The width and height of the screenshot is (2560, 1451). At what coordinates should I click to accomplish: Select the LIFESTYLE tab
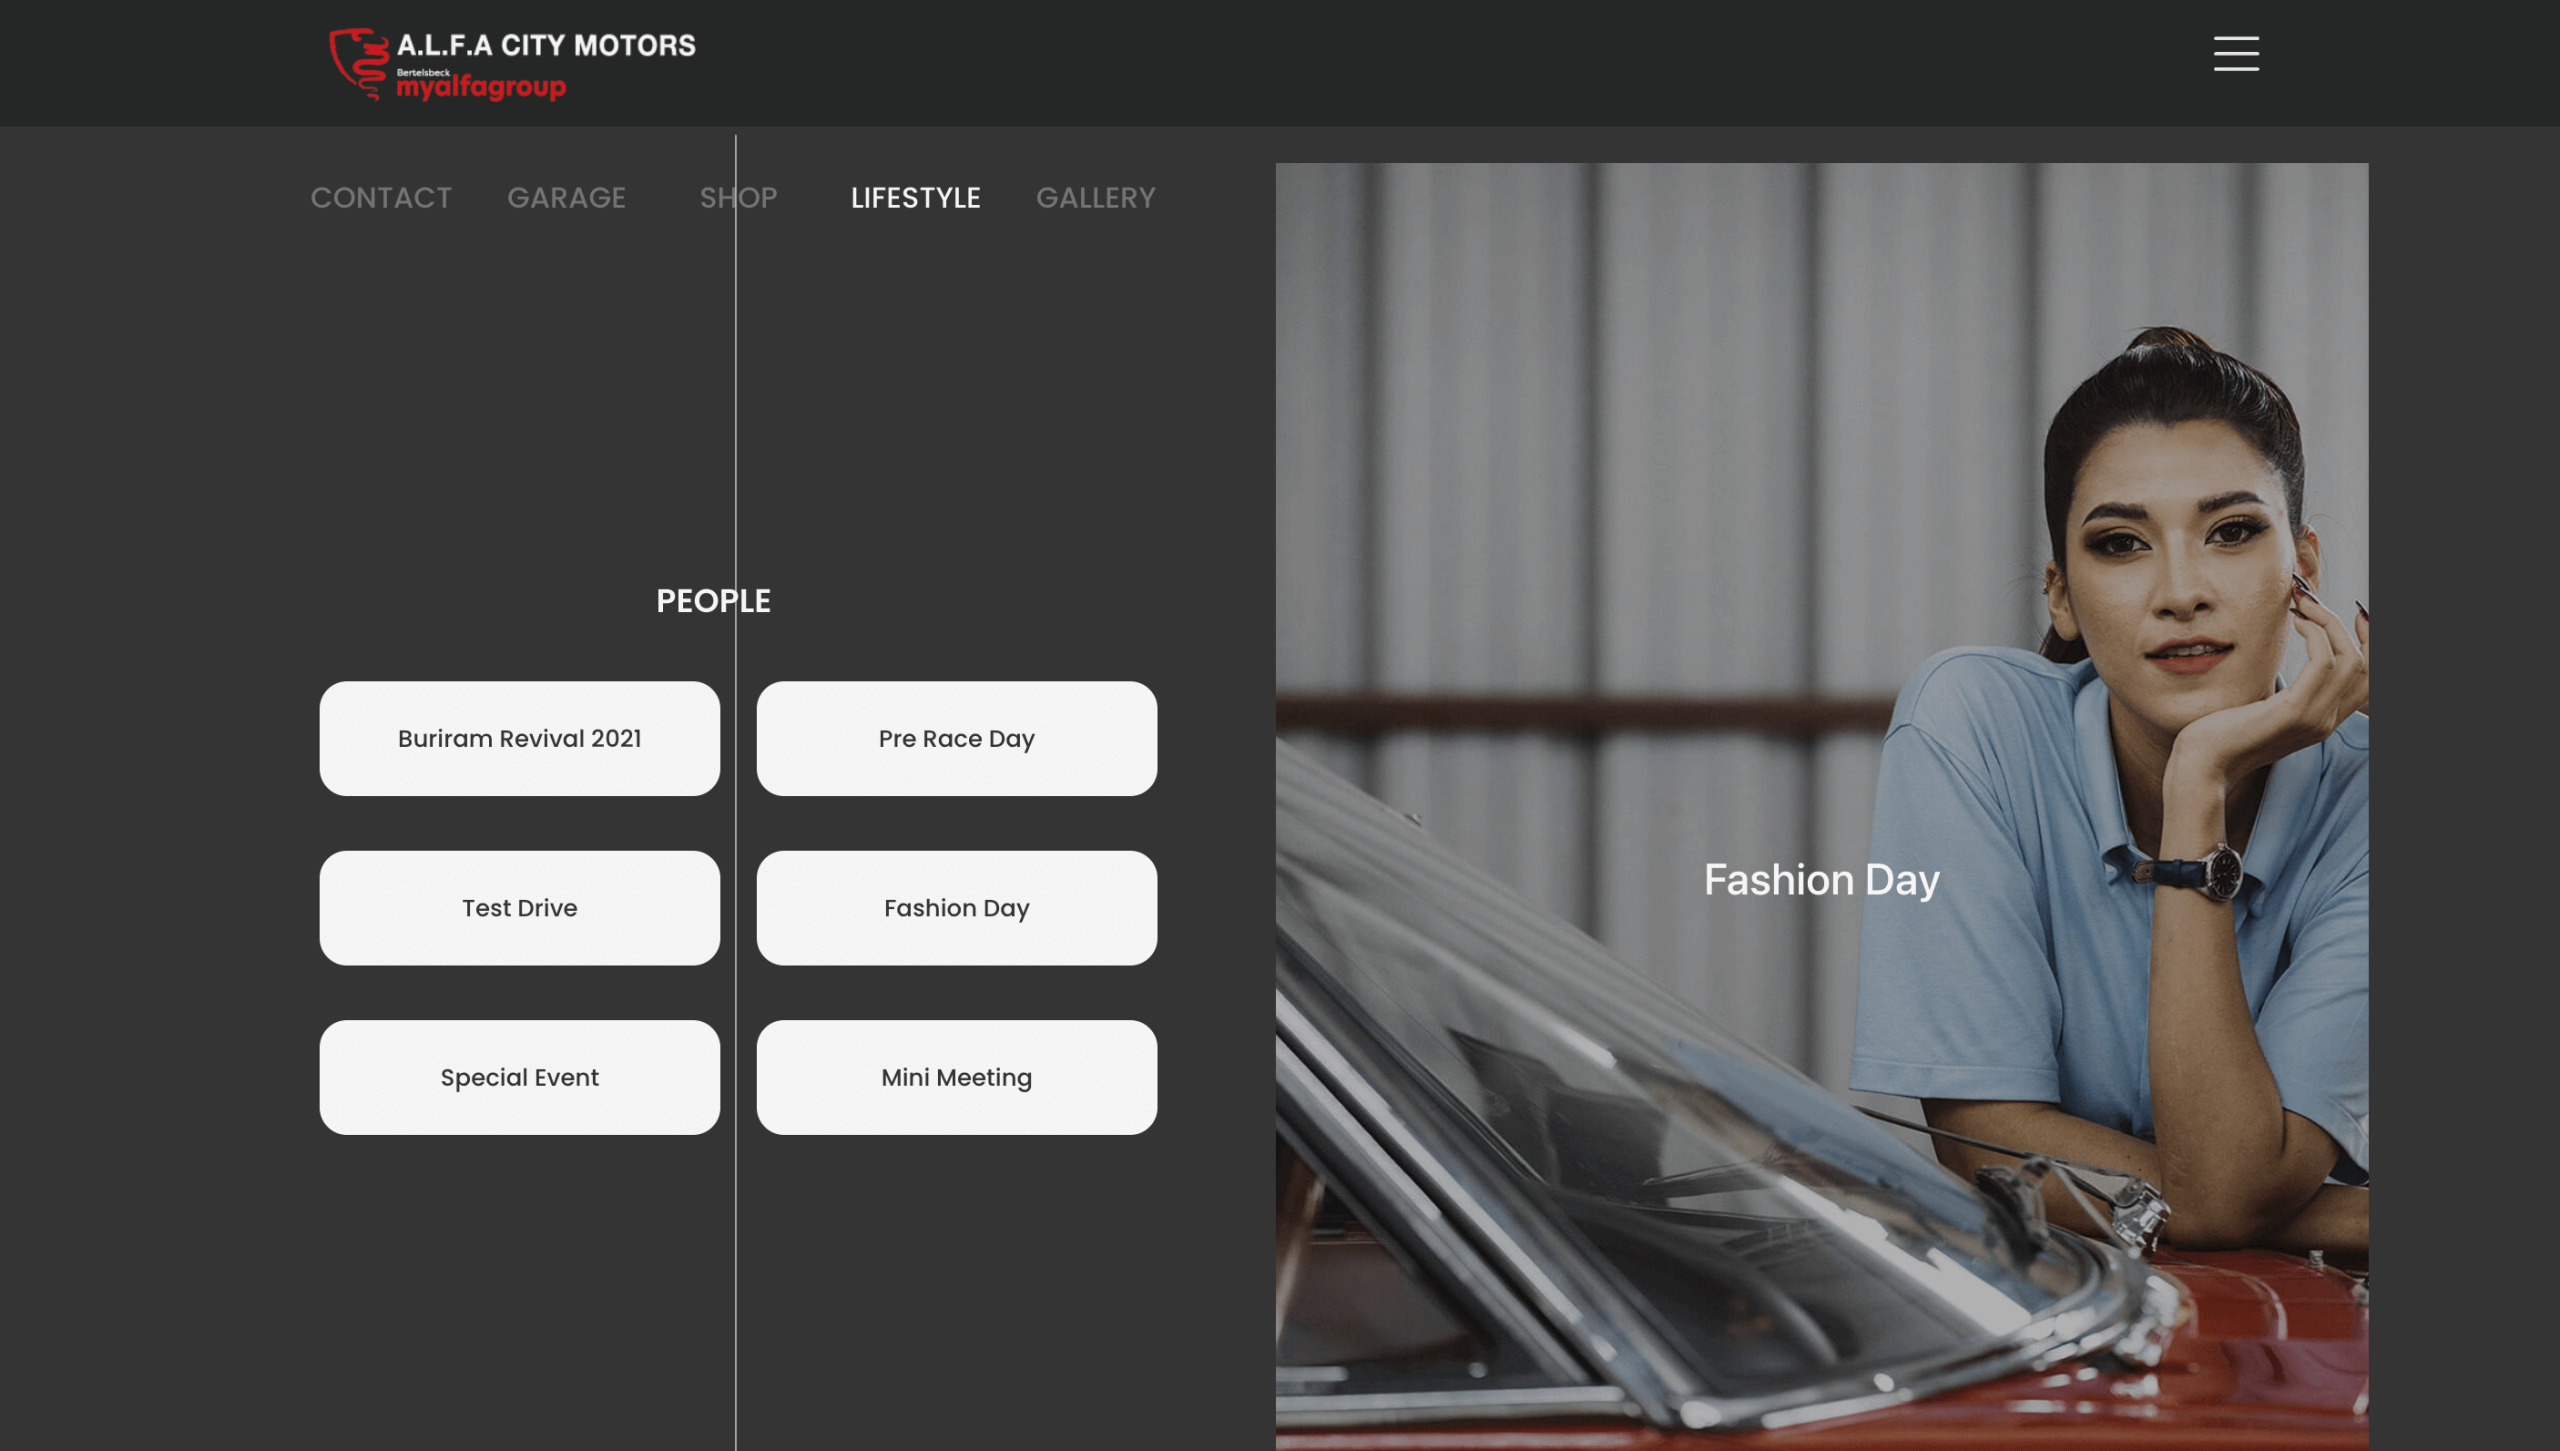(915, 198)
